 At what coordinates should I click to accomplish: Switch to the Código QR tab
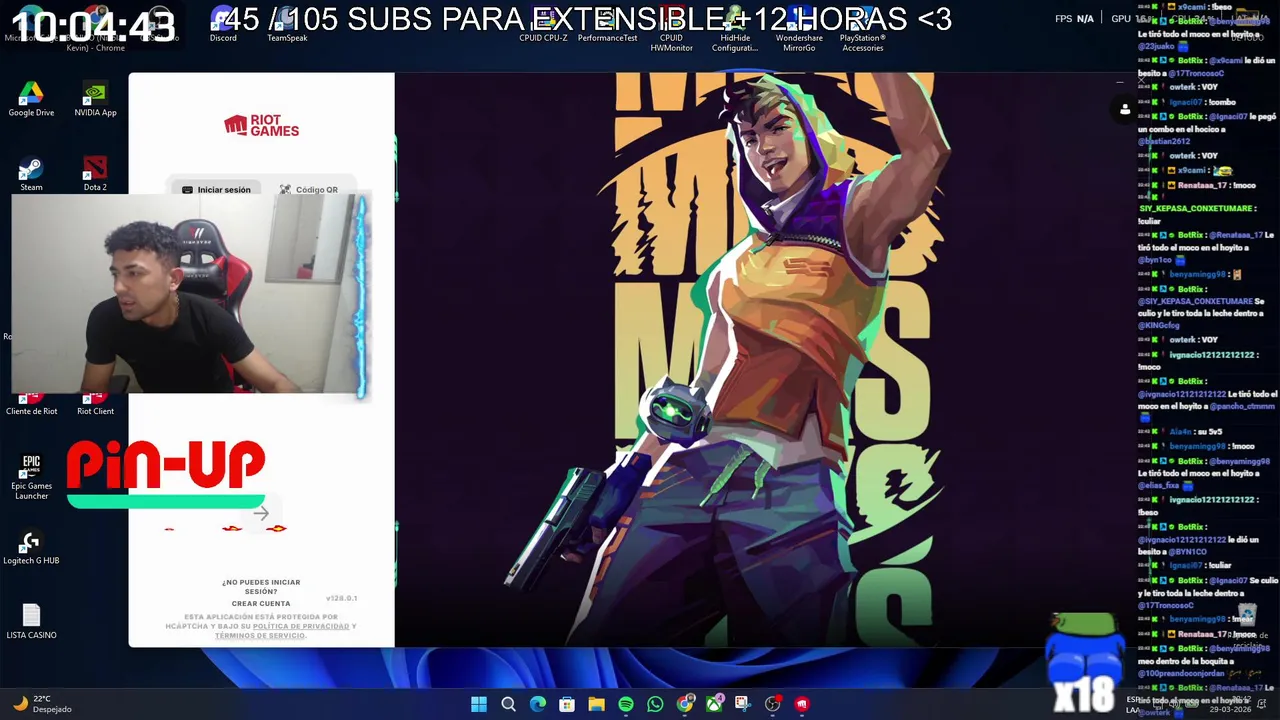pos(309,189)
